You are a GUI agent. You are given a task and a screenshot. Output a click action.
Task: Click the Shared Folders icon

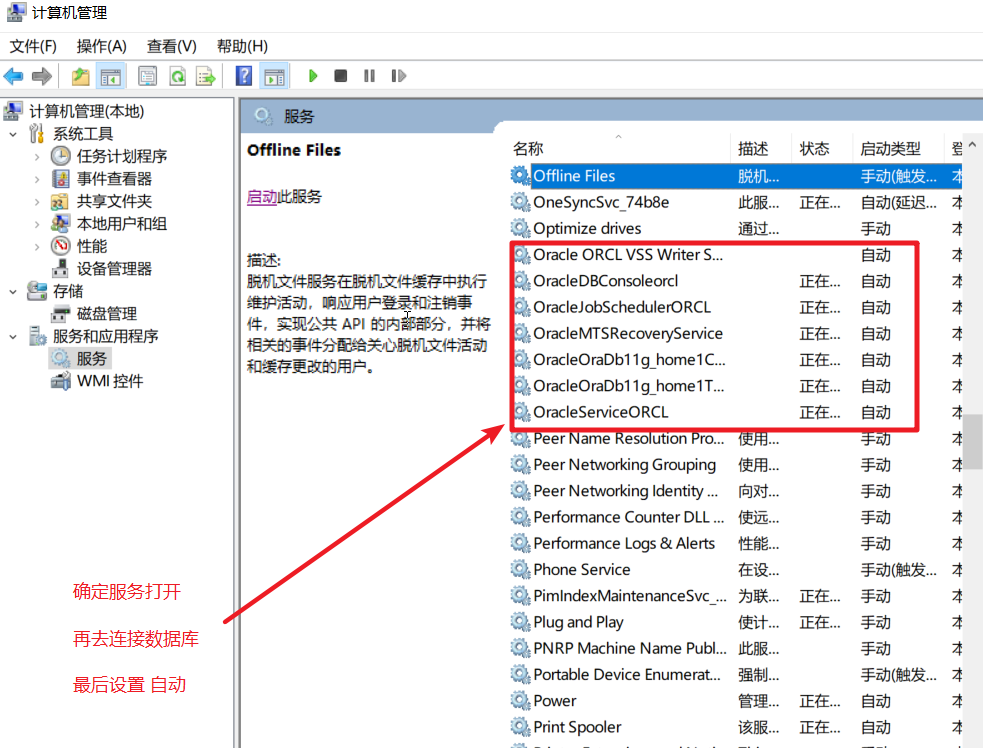[60, 201]
